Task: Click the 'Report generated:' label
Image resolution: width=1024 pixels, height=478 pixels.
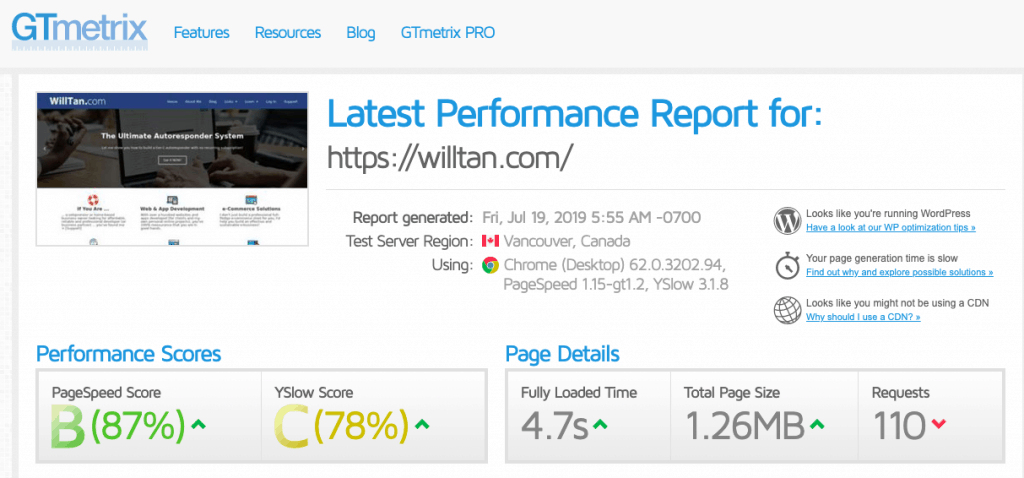Action: coord(413,217)
